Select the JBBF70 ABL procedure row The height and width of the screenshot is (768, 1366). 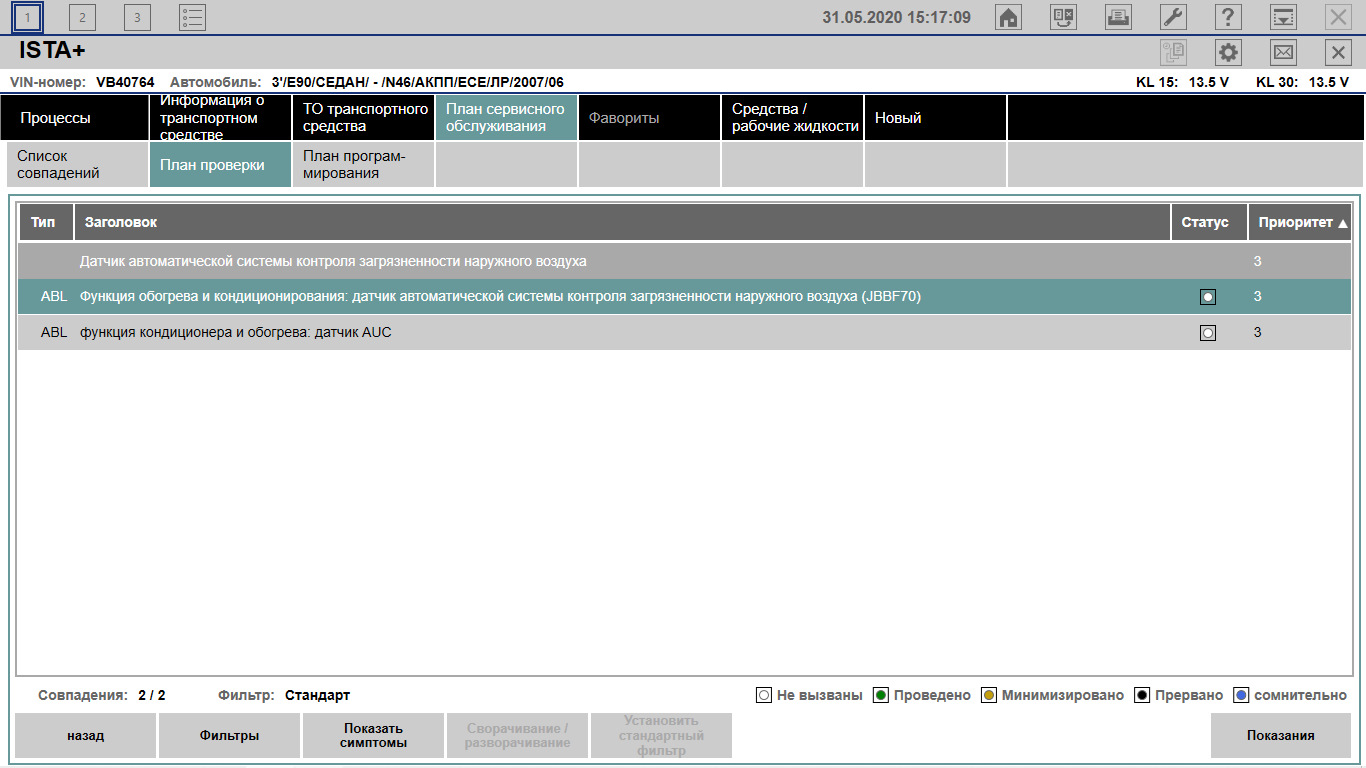click(685, 297)
